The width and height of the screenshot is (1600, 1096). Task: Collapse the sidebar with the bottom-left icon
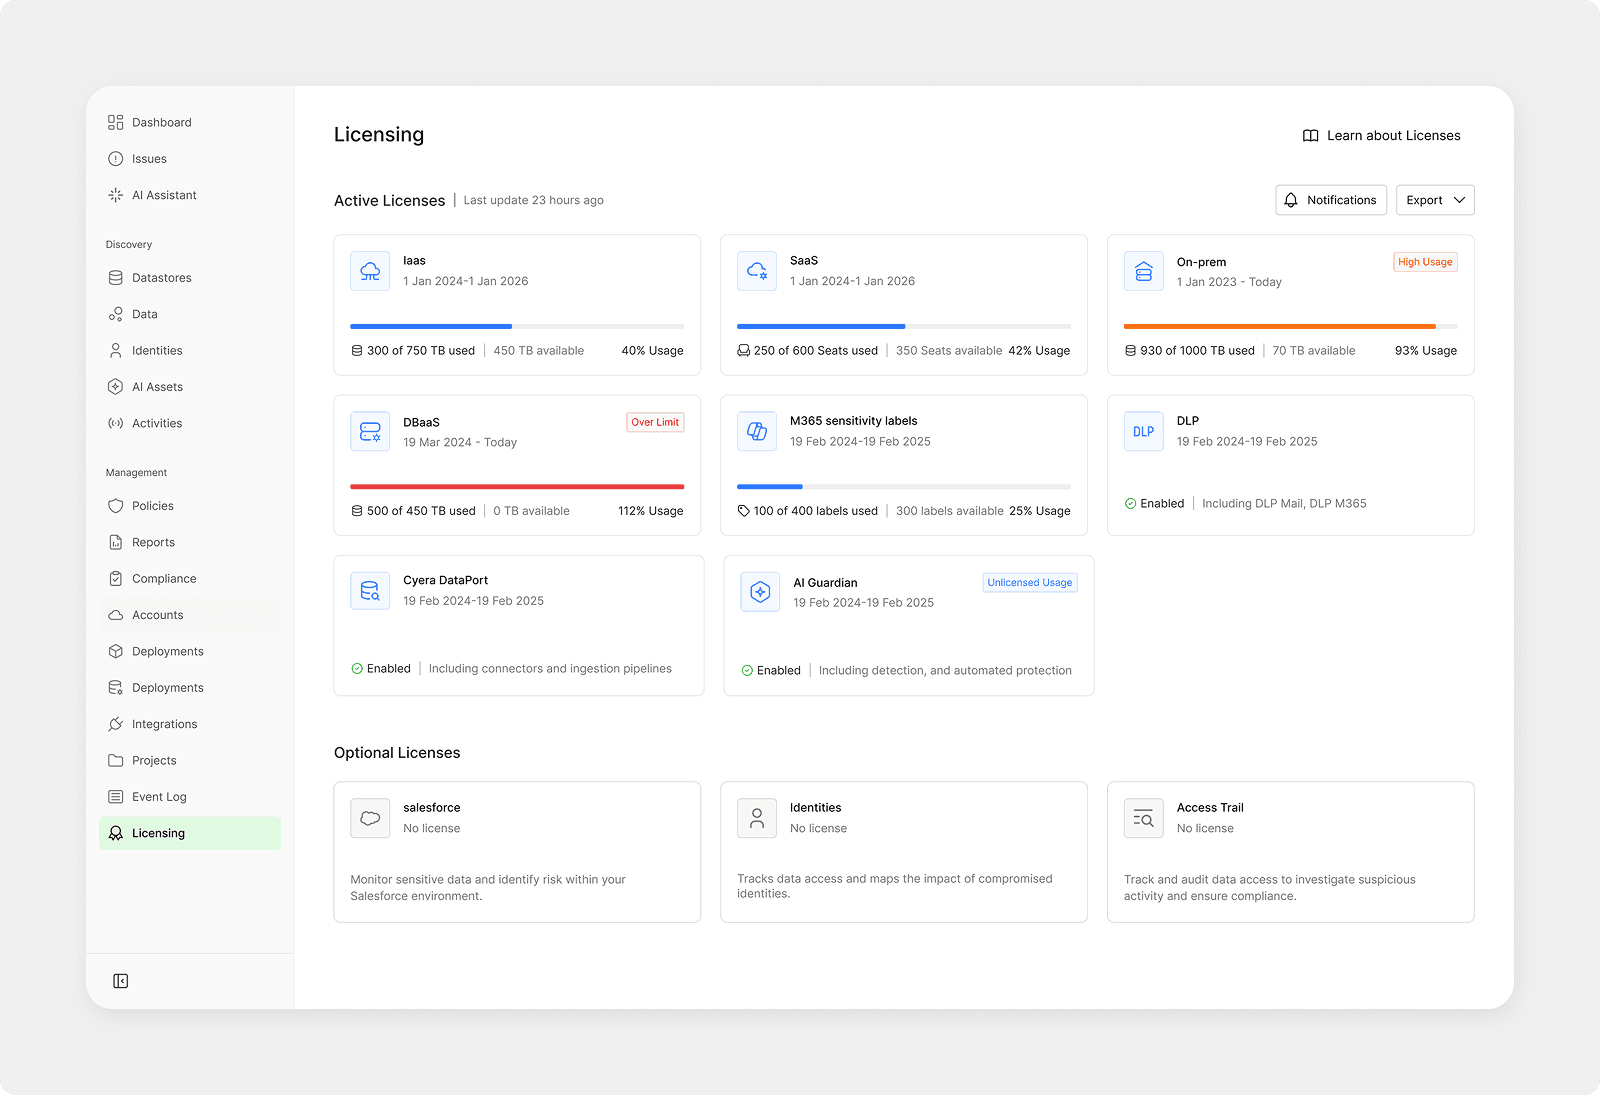[120, 981]
